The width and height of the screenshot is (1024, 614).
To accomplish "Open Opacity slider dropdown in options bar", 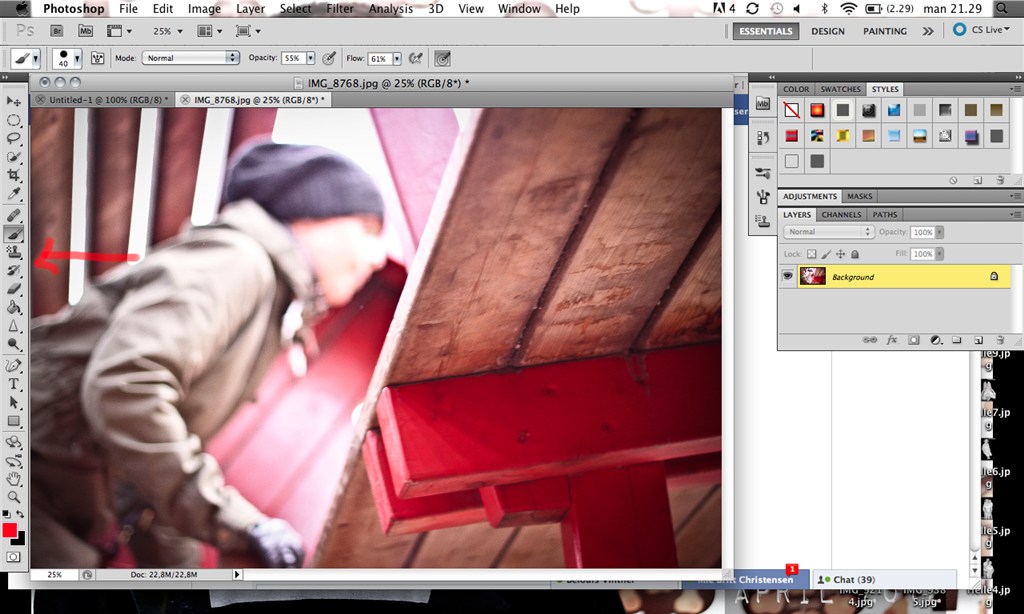I will (310, 58).
